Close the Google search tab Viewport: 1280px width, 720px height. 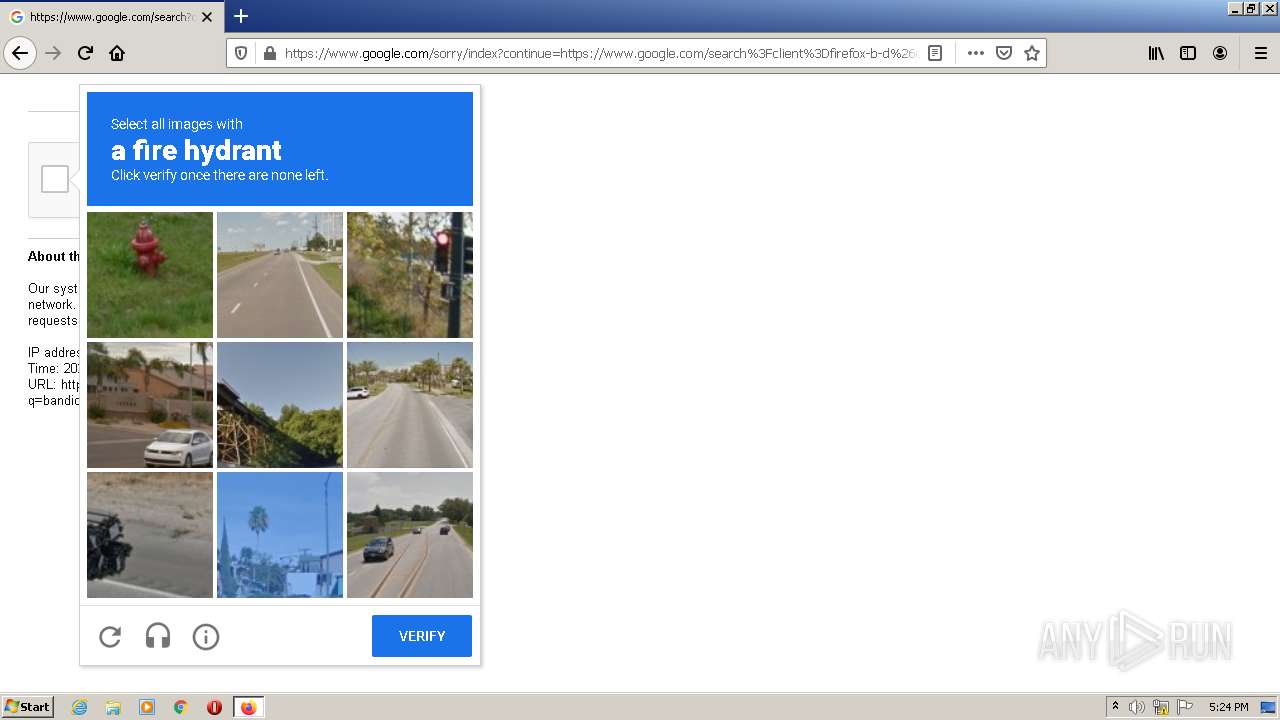207,17
